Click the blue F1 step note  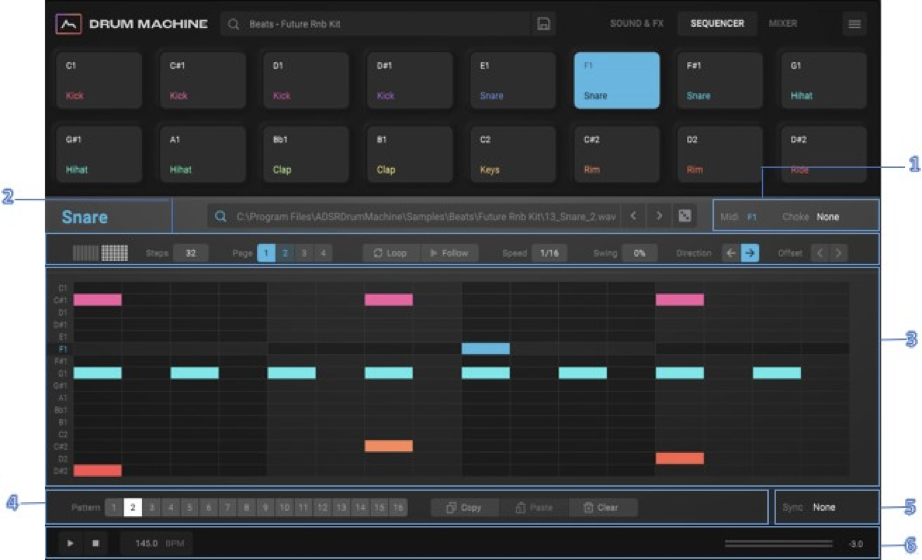pos(486,348)
